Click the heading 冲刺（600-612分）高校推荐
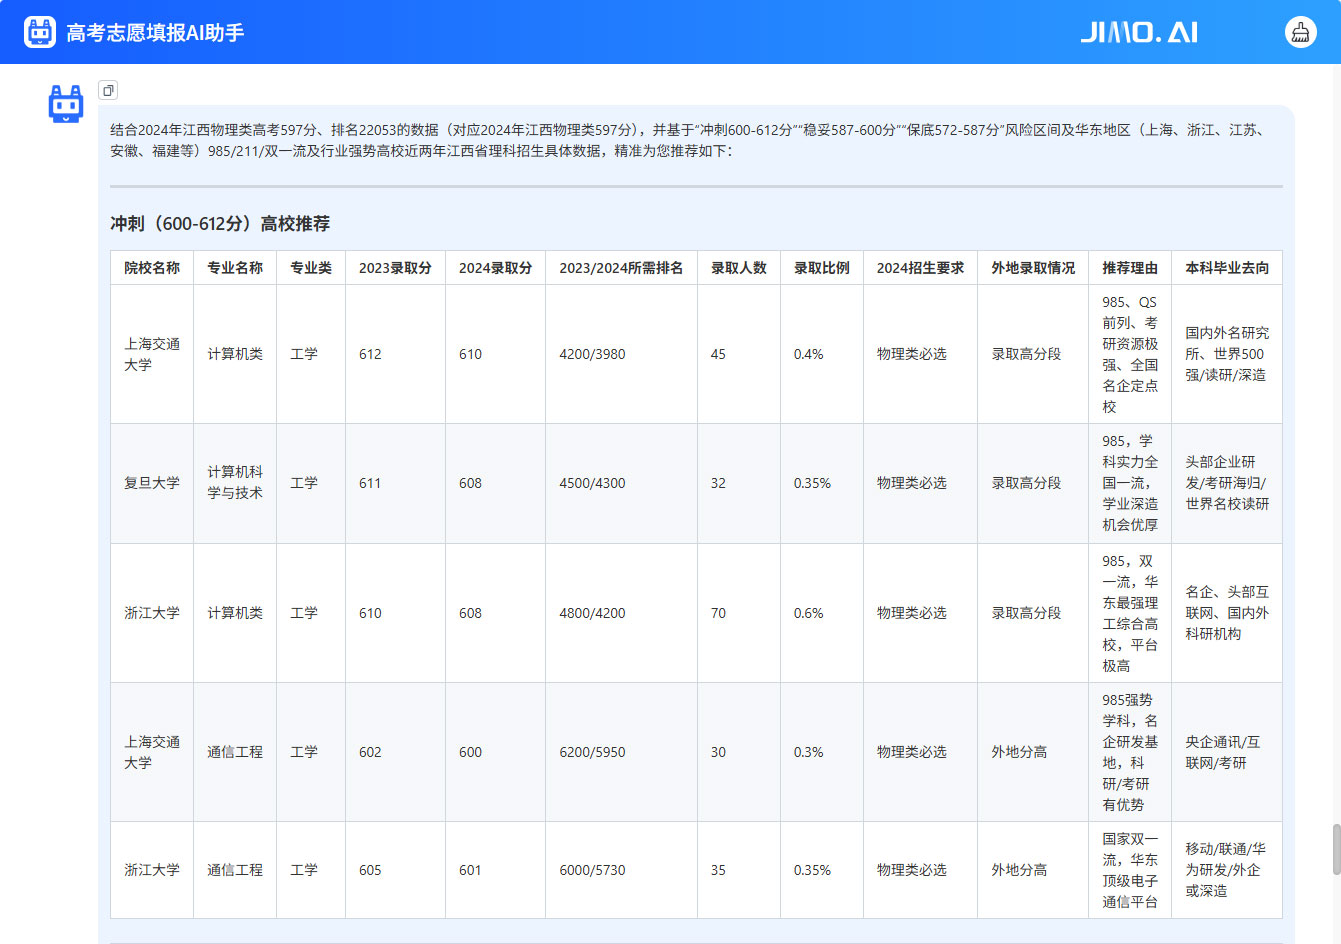Screen dimensions: 1341x944 pyautogui.click(x=220, y=223)
